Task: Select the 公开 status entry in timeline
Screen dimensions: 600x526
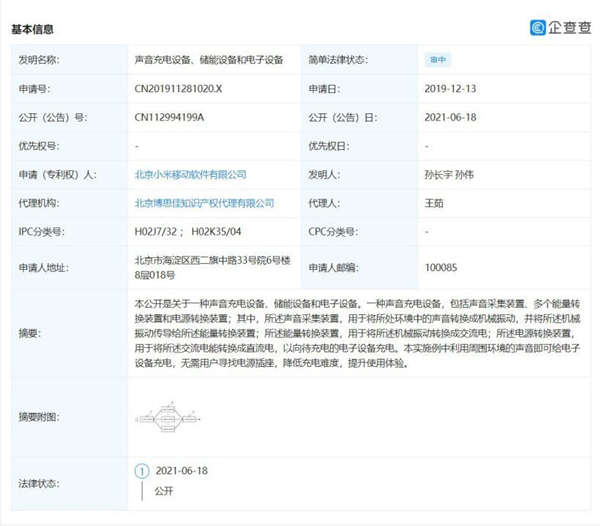Action: pyautogui.click(x=164, y=491)
